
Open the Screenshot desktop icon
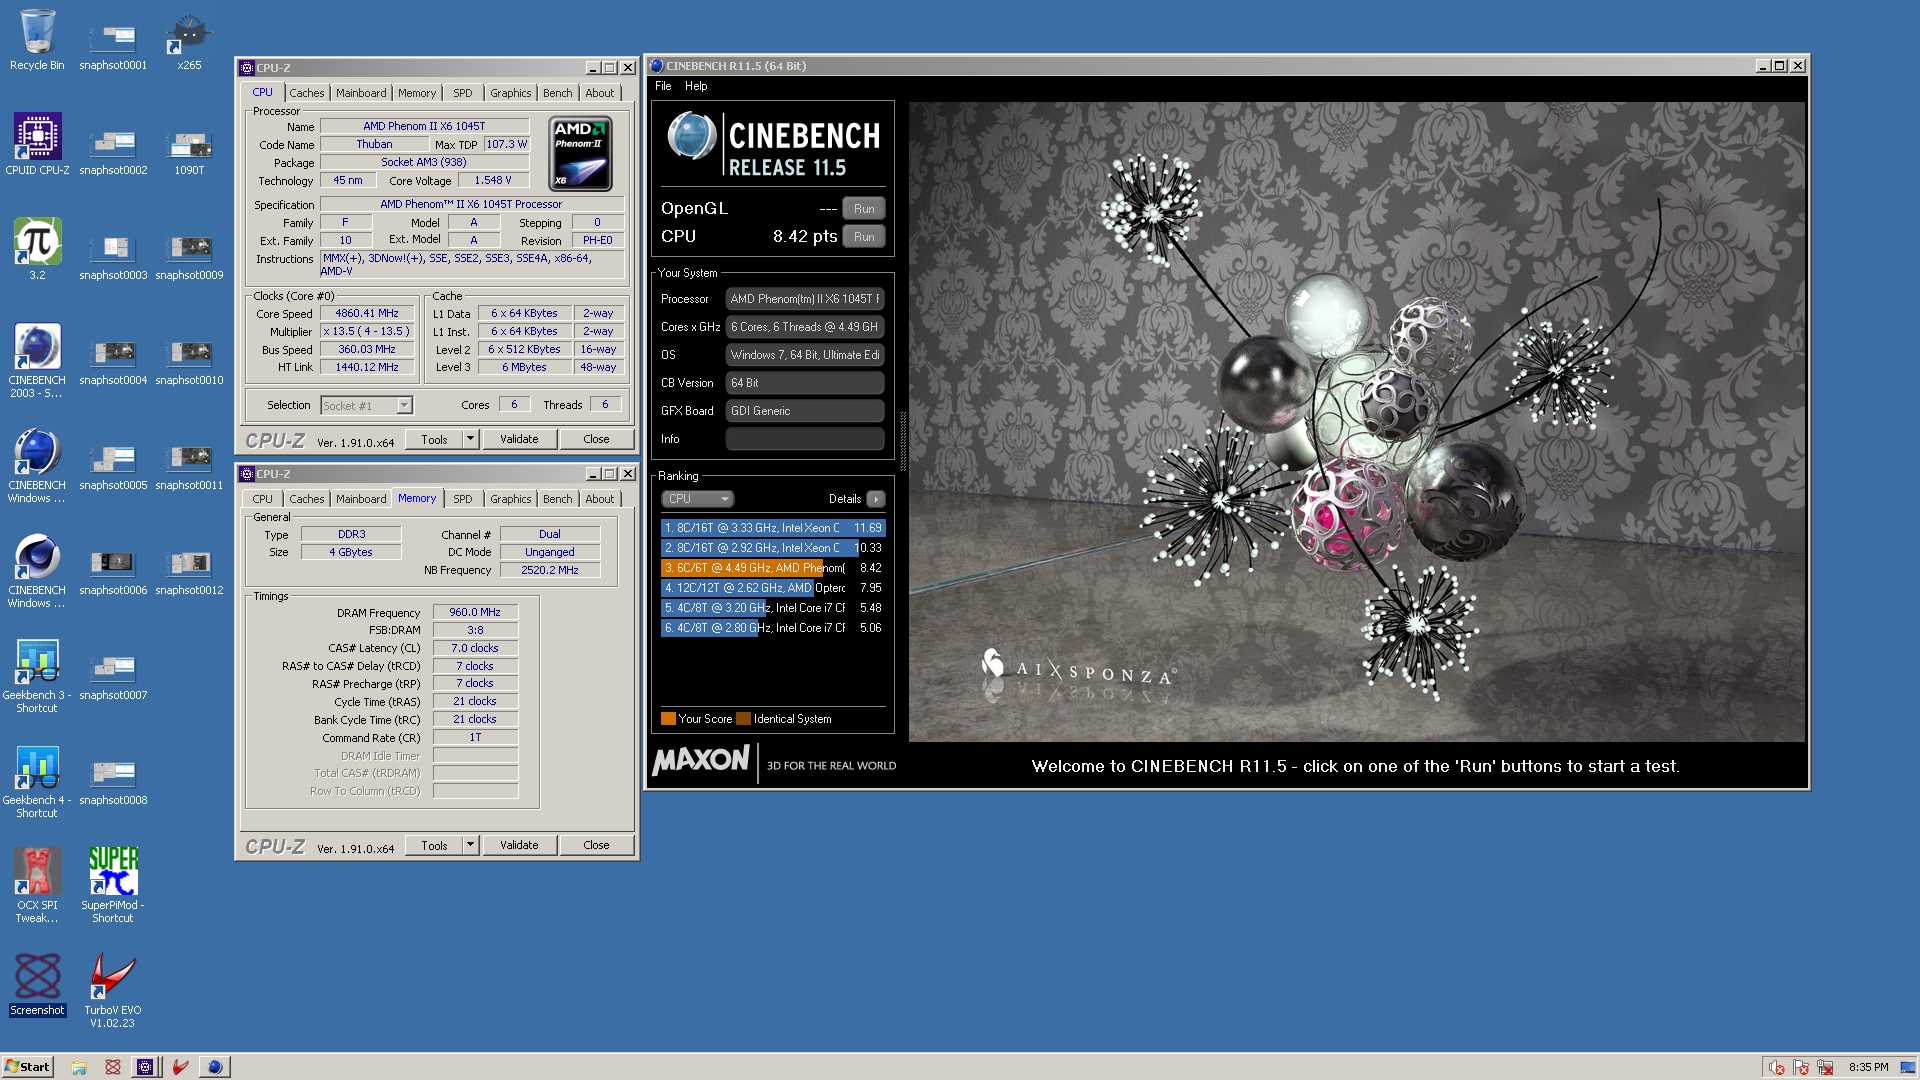pos(37,985)
